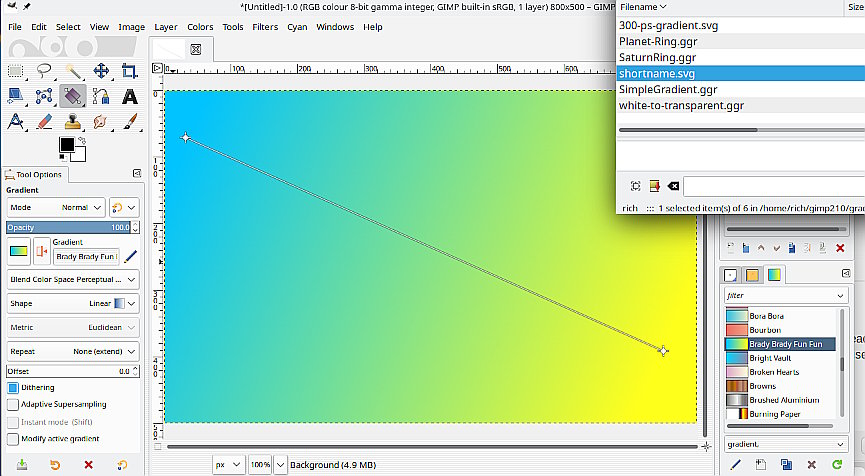Toggle Quick Mask button at canvas corner

(x=158, y=447)
